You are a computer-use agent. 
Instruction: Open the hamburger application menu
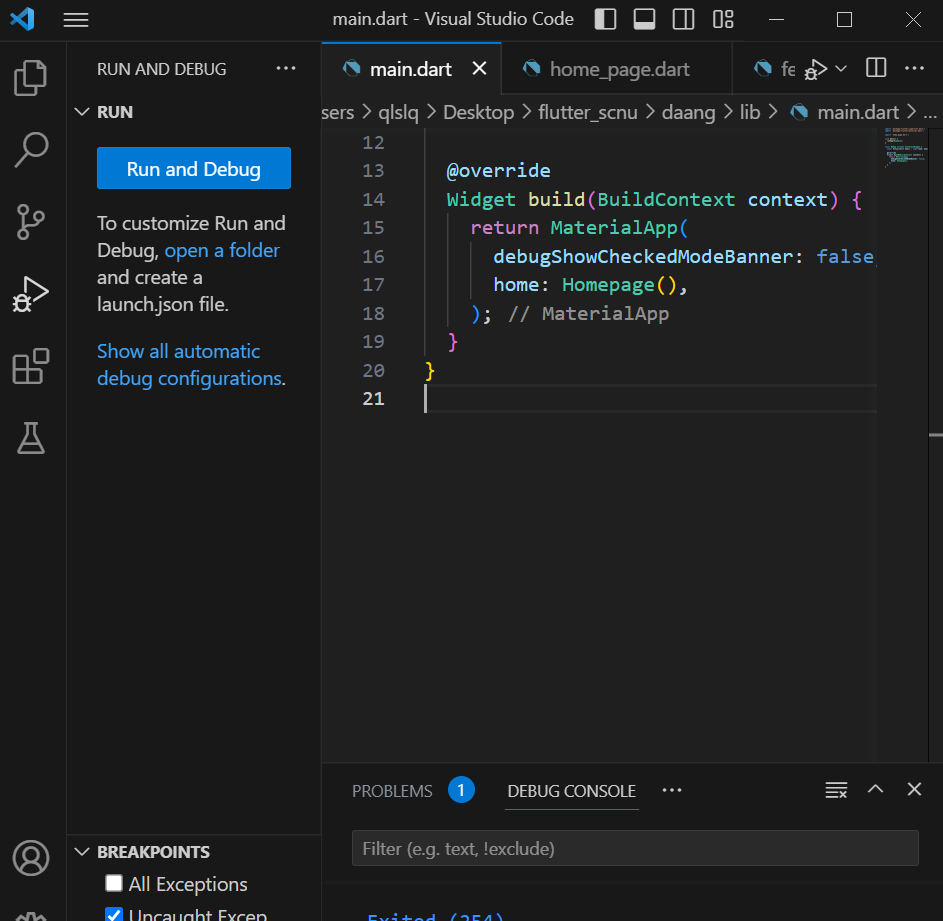click(x=76, y=20)
